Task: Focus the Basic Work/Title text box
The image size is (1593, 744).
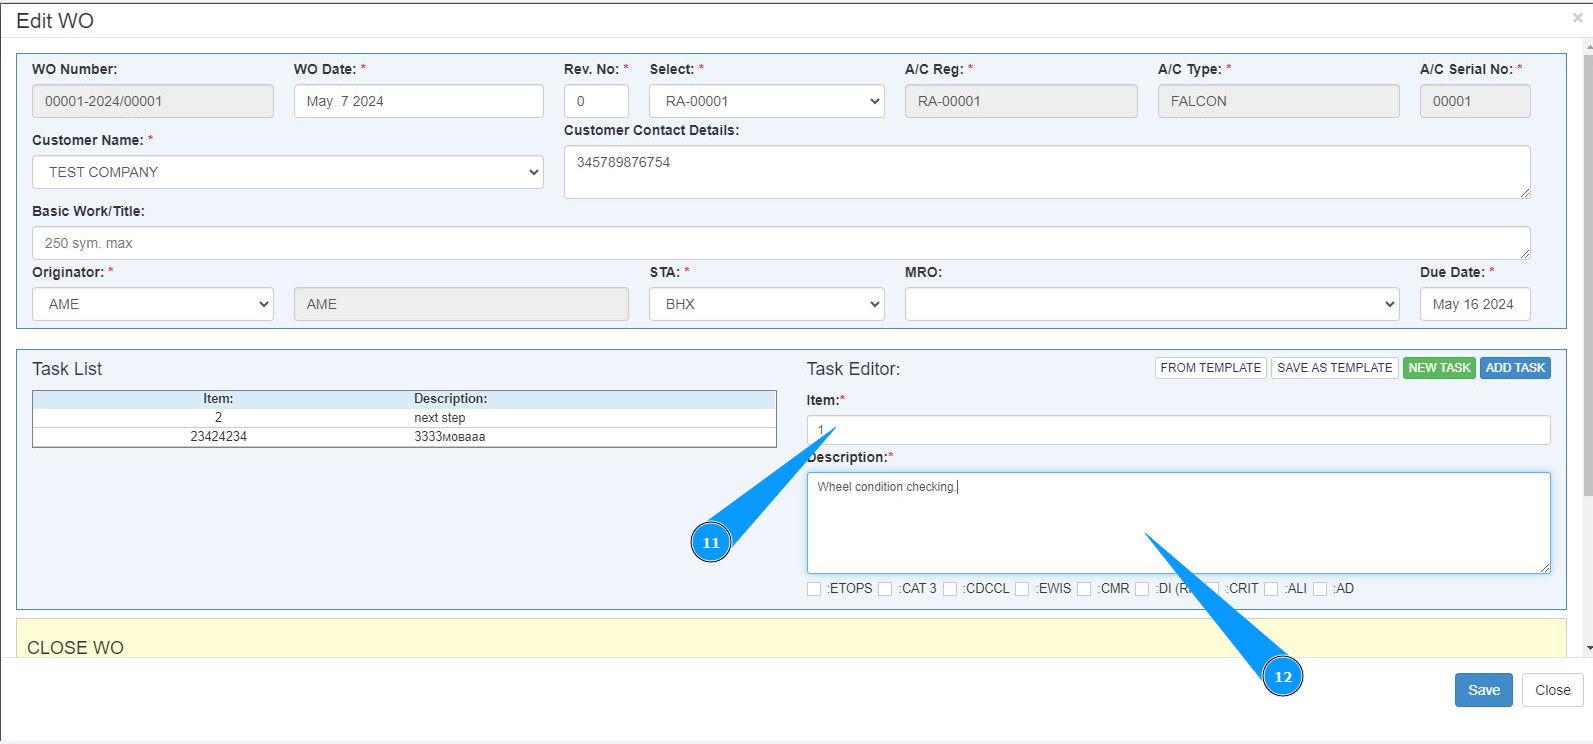Action: pos(780,243)
